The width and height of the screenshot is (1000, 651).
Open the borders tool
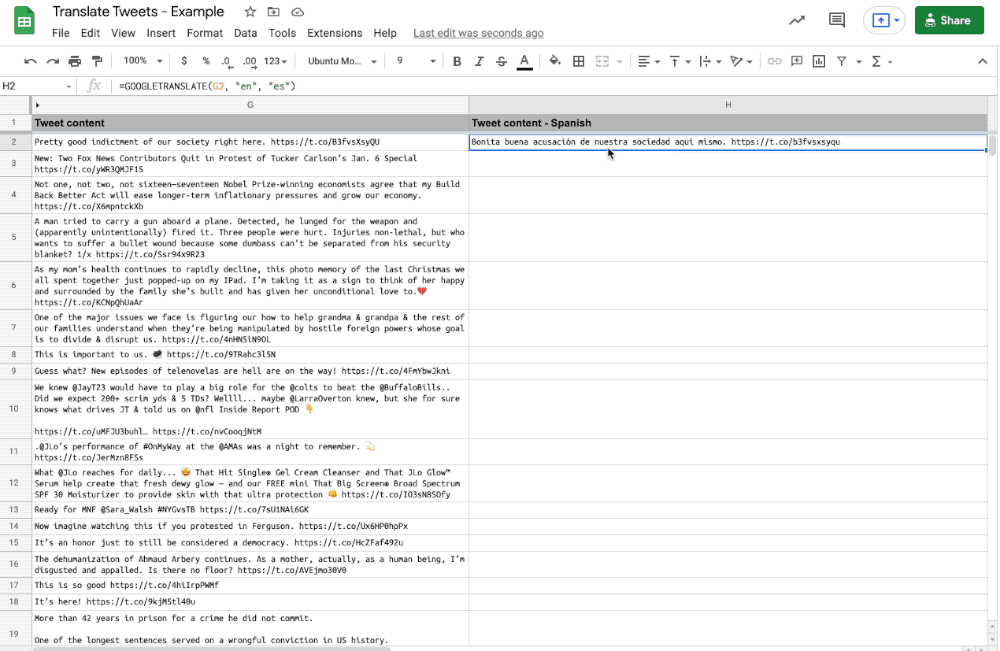tap(578, 61)
